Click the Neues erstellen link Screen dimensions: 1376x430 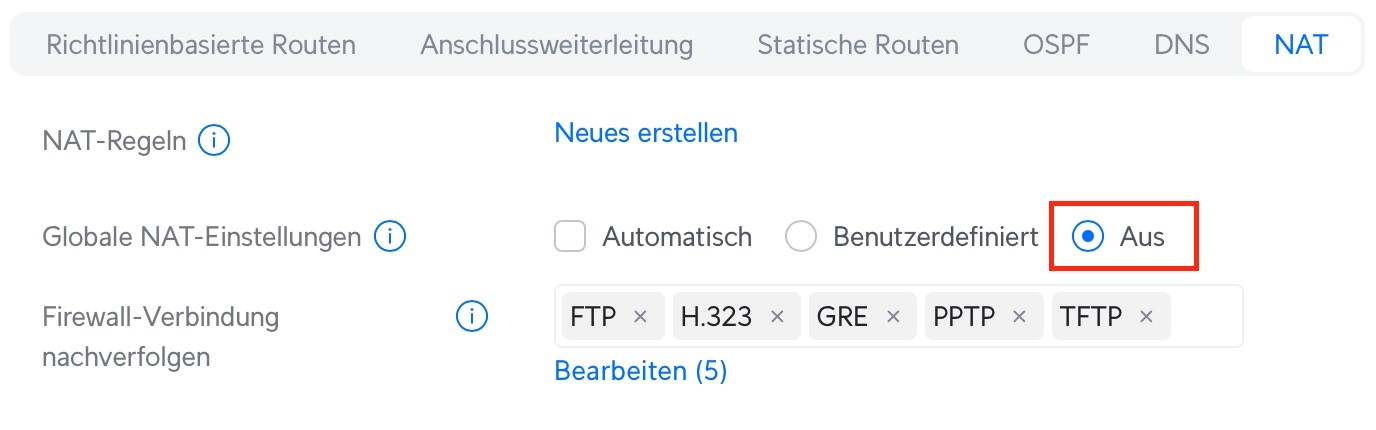click(x=646, y=132)
